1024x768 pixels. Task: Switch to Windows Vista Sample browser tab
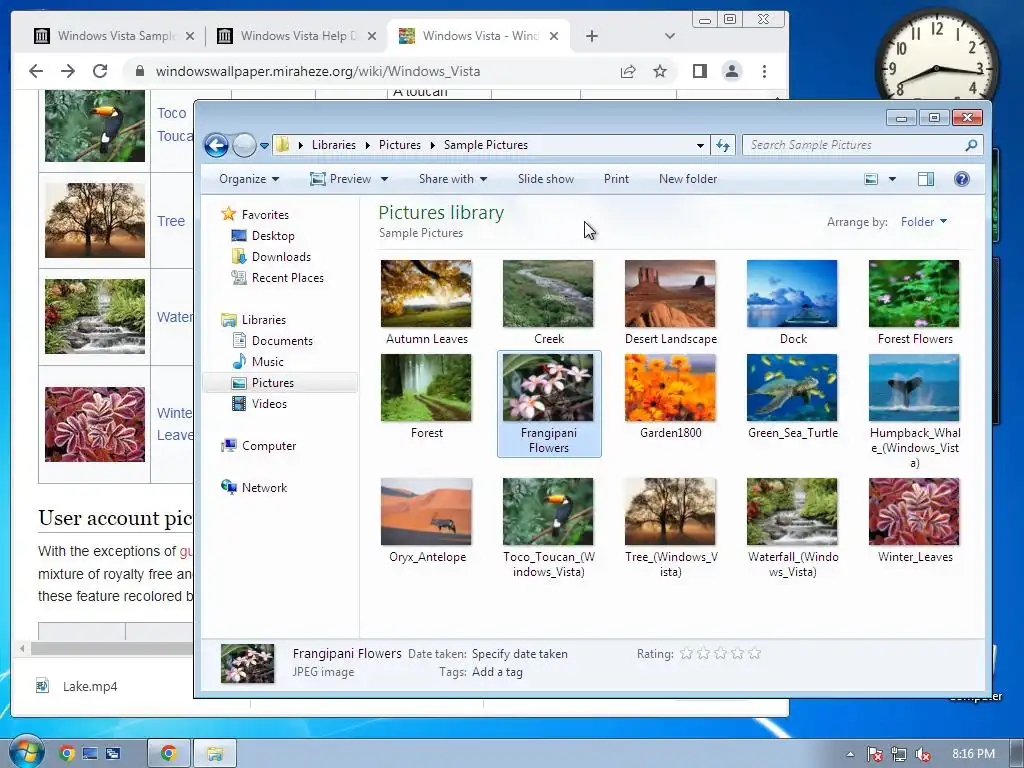click(114, 36)
